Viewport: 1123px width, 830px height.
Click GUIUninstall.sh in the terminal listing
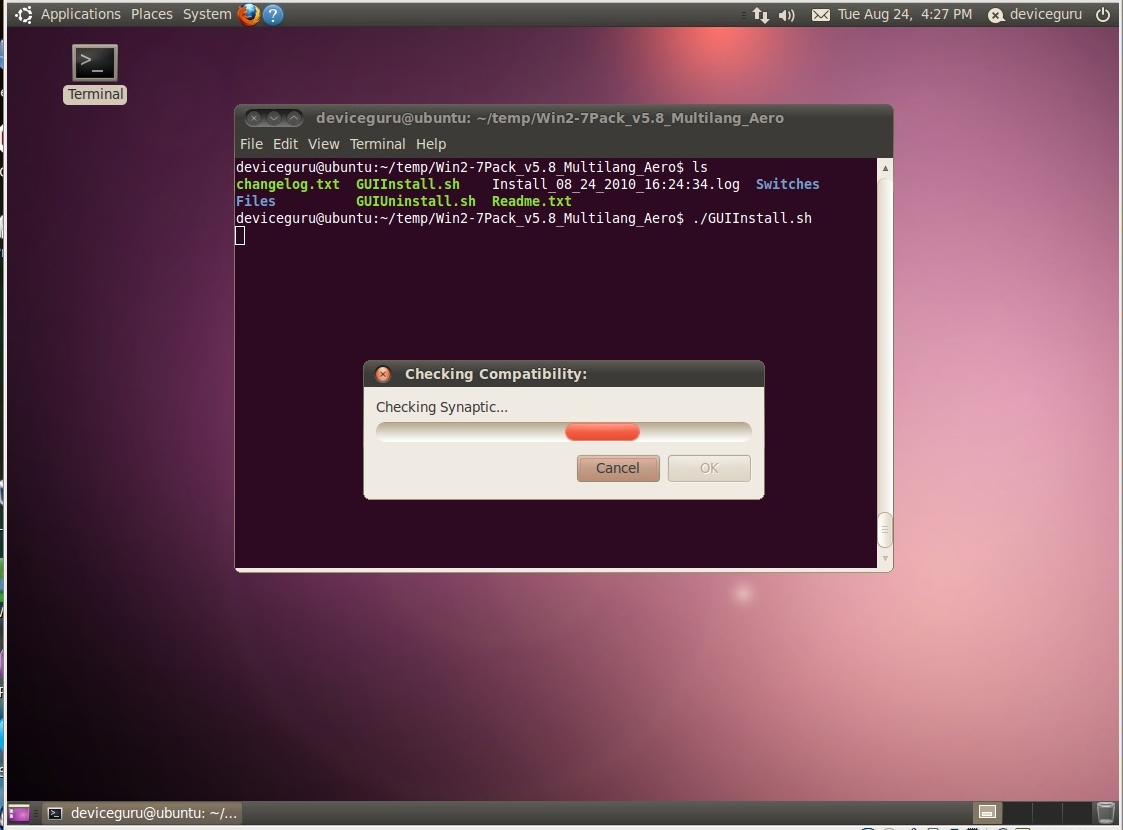[x=416, y=201]
